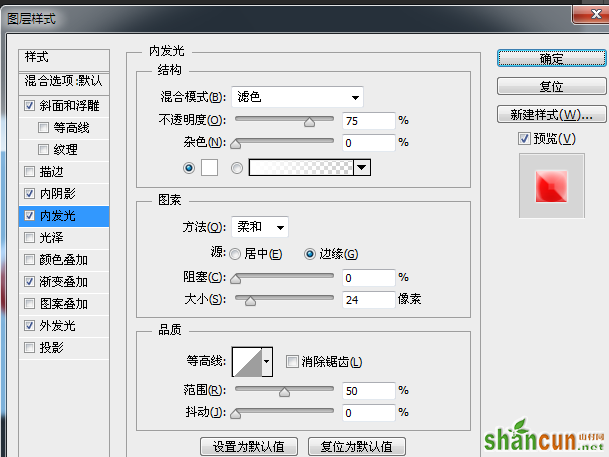Image resolution: width=609 pixels, height=457 pixels.
Task: Toggle the 斜面和浮雕 checkbox
Action: point(29,106)
